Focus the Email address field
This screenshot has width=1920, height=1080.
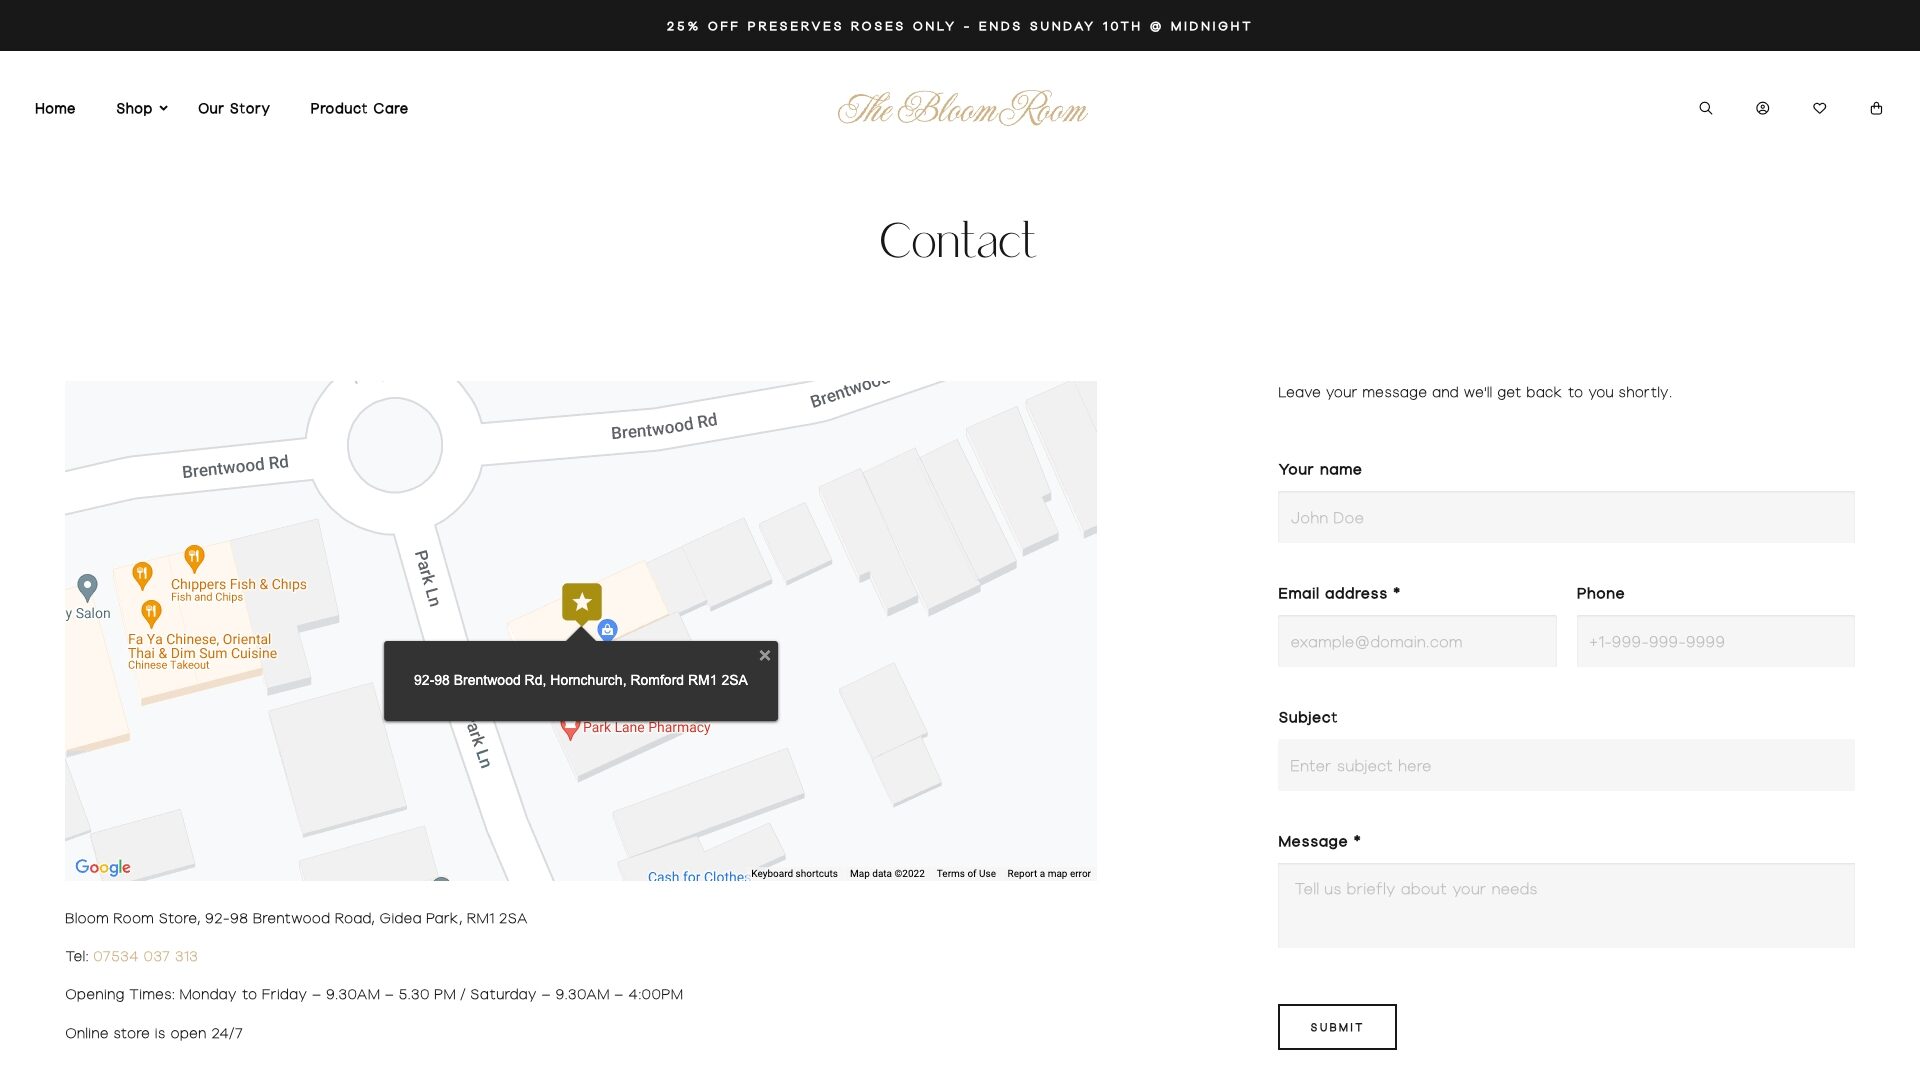point(1417,641)
